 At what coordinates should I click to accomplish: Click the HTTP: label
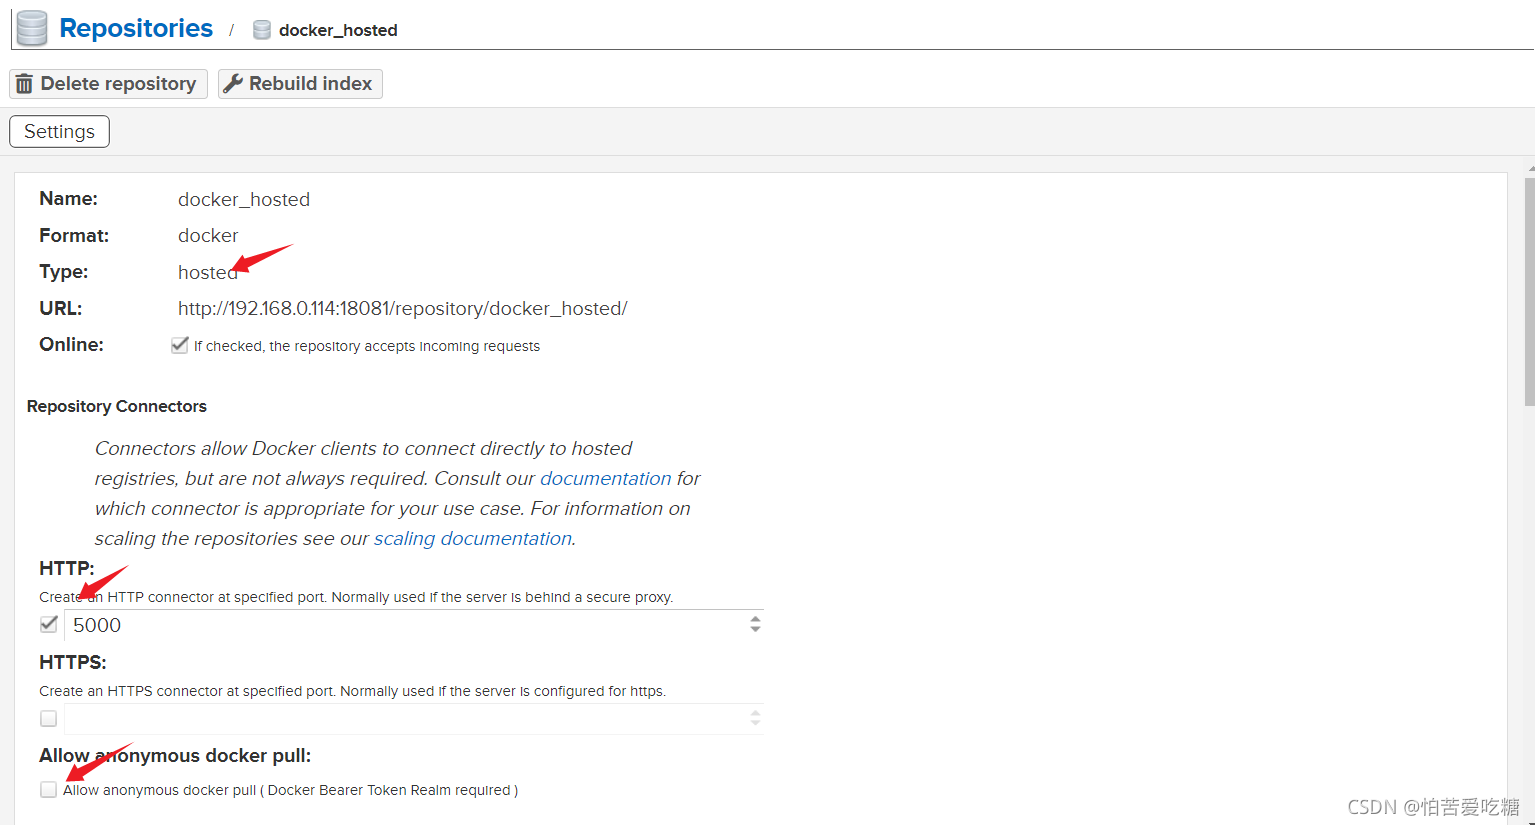click(67, 568)
